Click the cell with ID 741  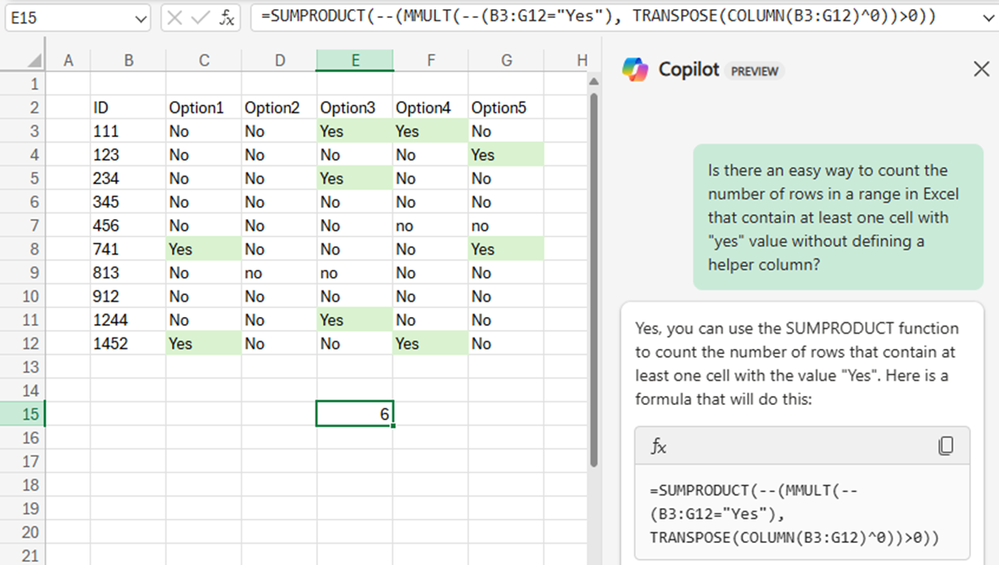(x=128, y=249)
